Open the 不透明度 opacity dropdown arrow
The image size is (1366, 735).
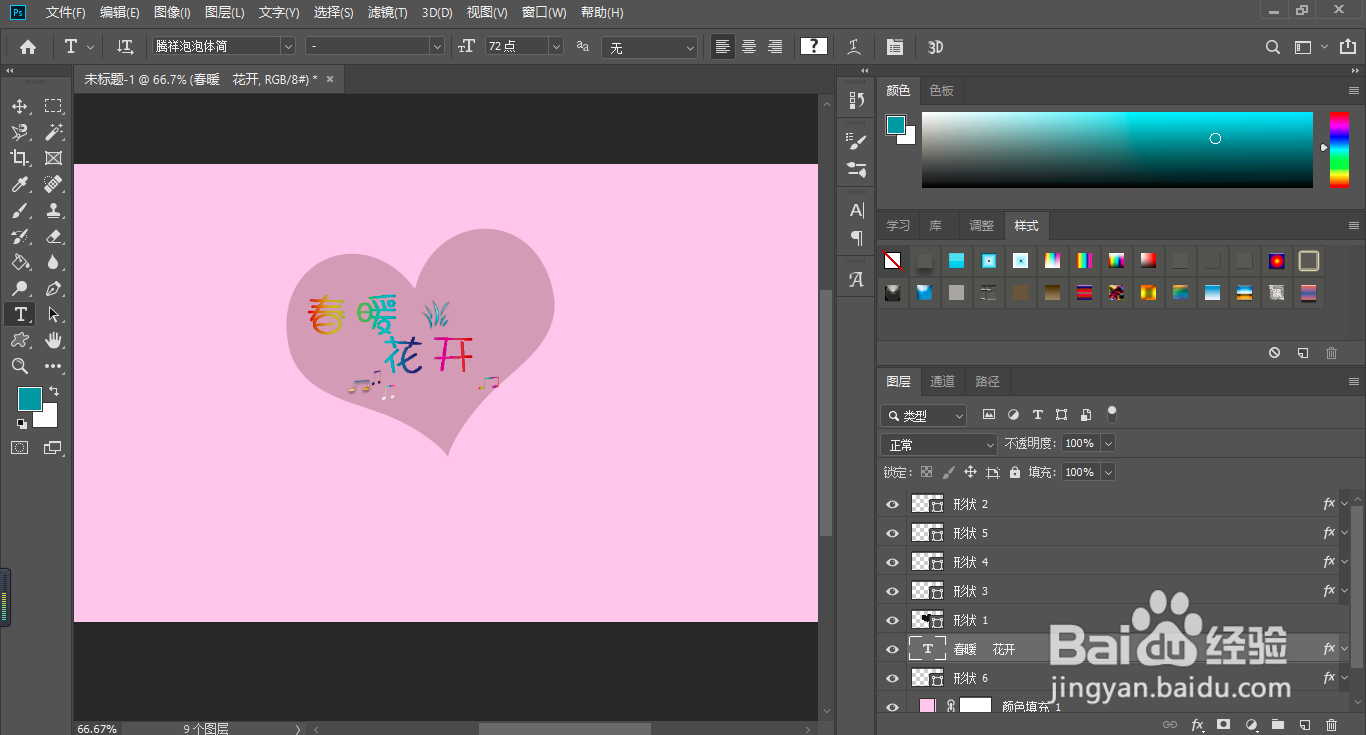[1107, 443]
